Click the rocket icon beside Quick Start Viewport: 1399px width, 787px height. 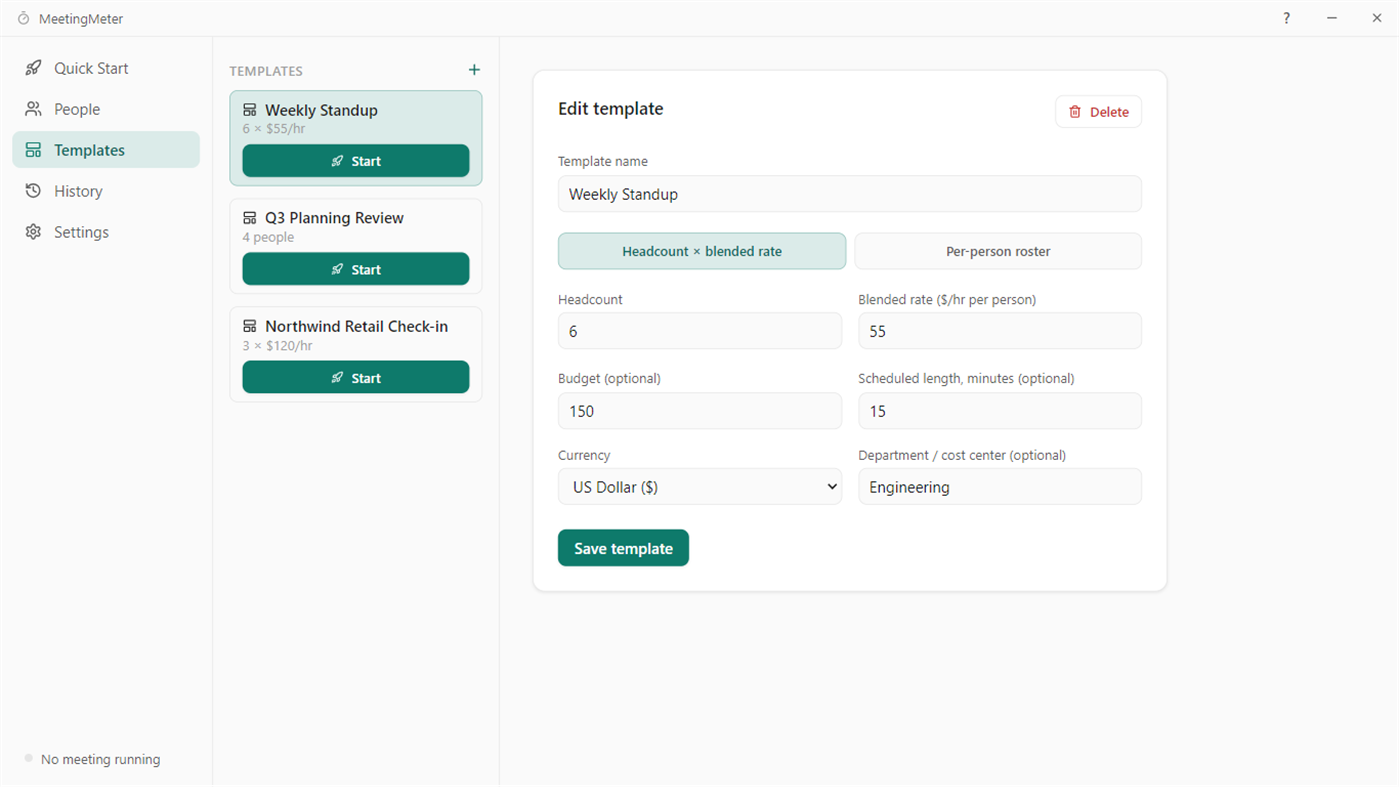click(34, 68)
